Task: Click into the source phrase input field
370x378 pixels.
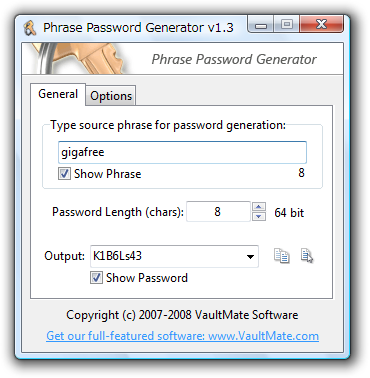Action: (182, 152)
